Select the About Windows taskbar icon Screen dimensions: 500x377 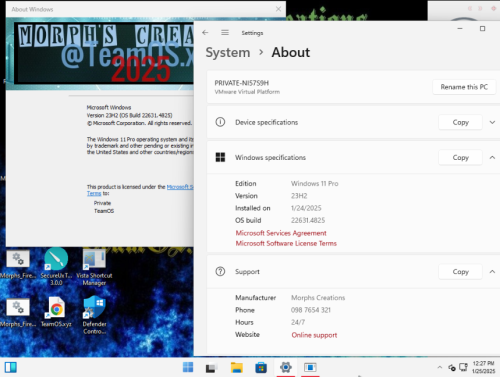310,367
